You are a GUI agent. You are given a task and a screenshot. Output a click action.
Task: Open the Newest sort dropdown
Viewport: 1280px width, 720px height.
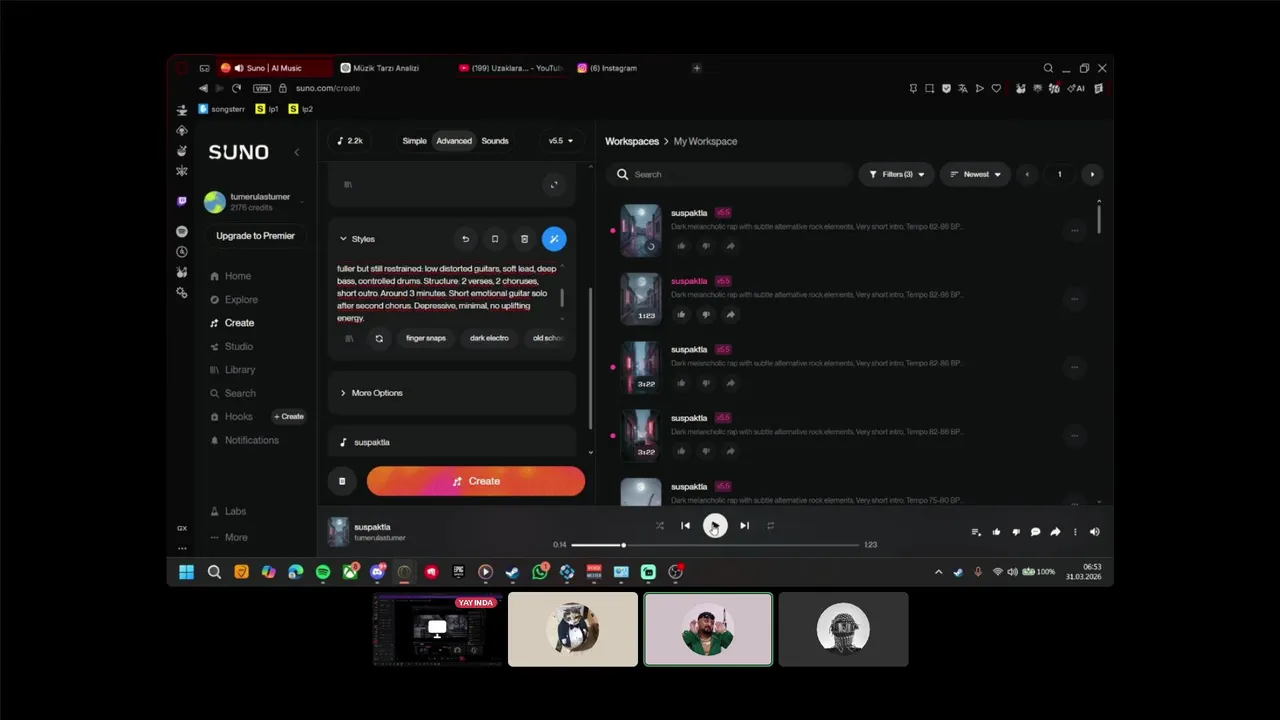[x=975, y=174]
